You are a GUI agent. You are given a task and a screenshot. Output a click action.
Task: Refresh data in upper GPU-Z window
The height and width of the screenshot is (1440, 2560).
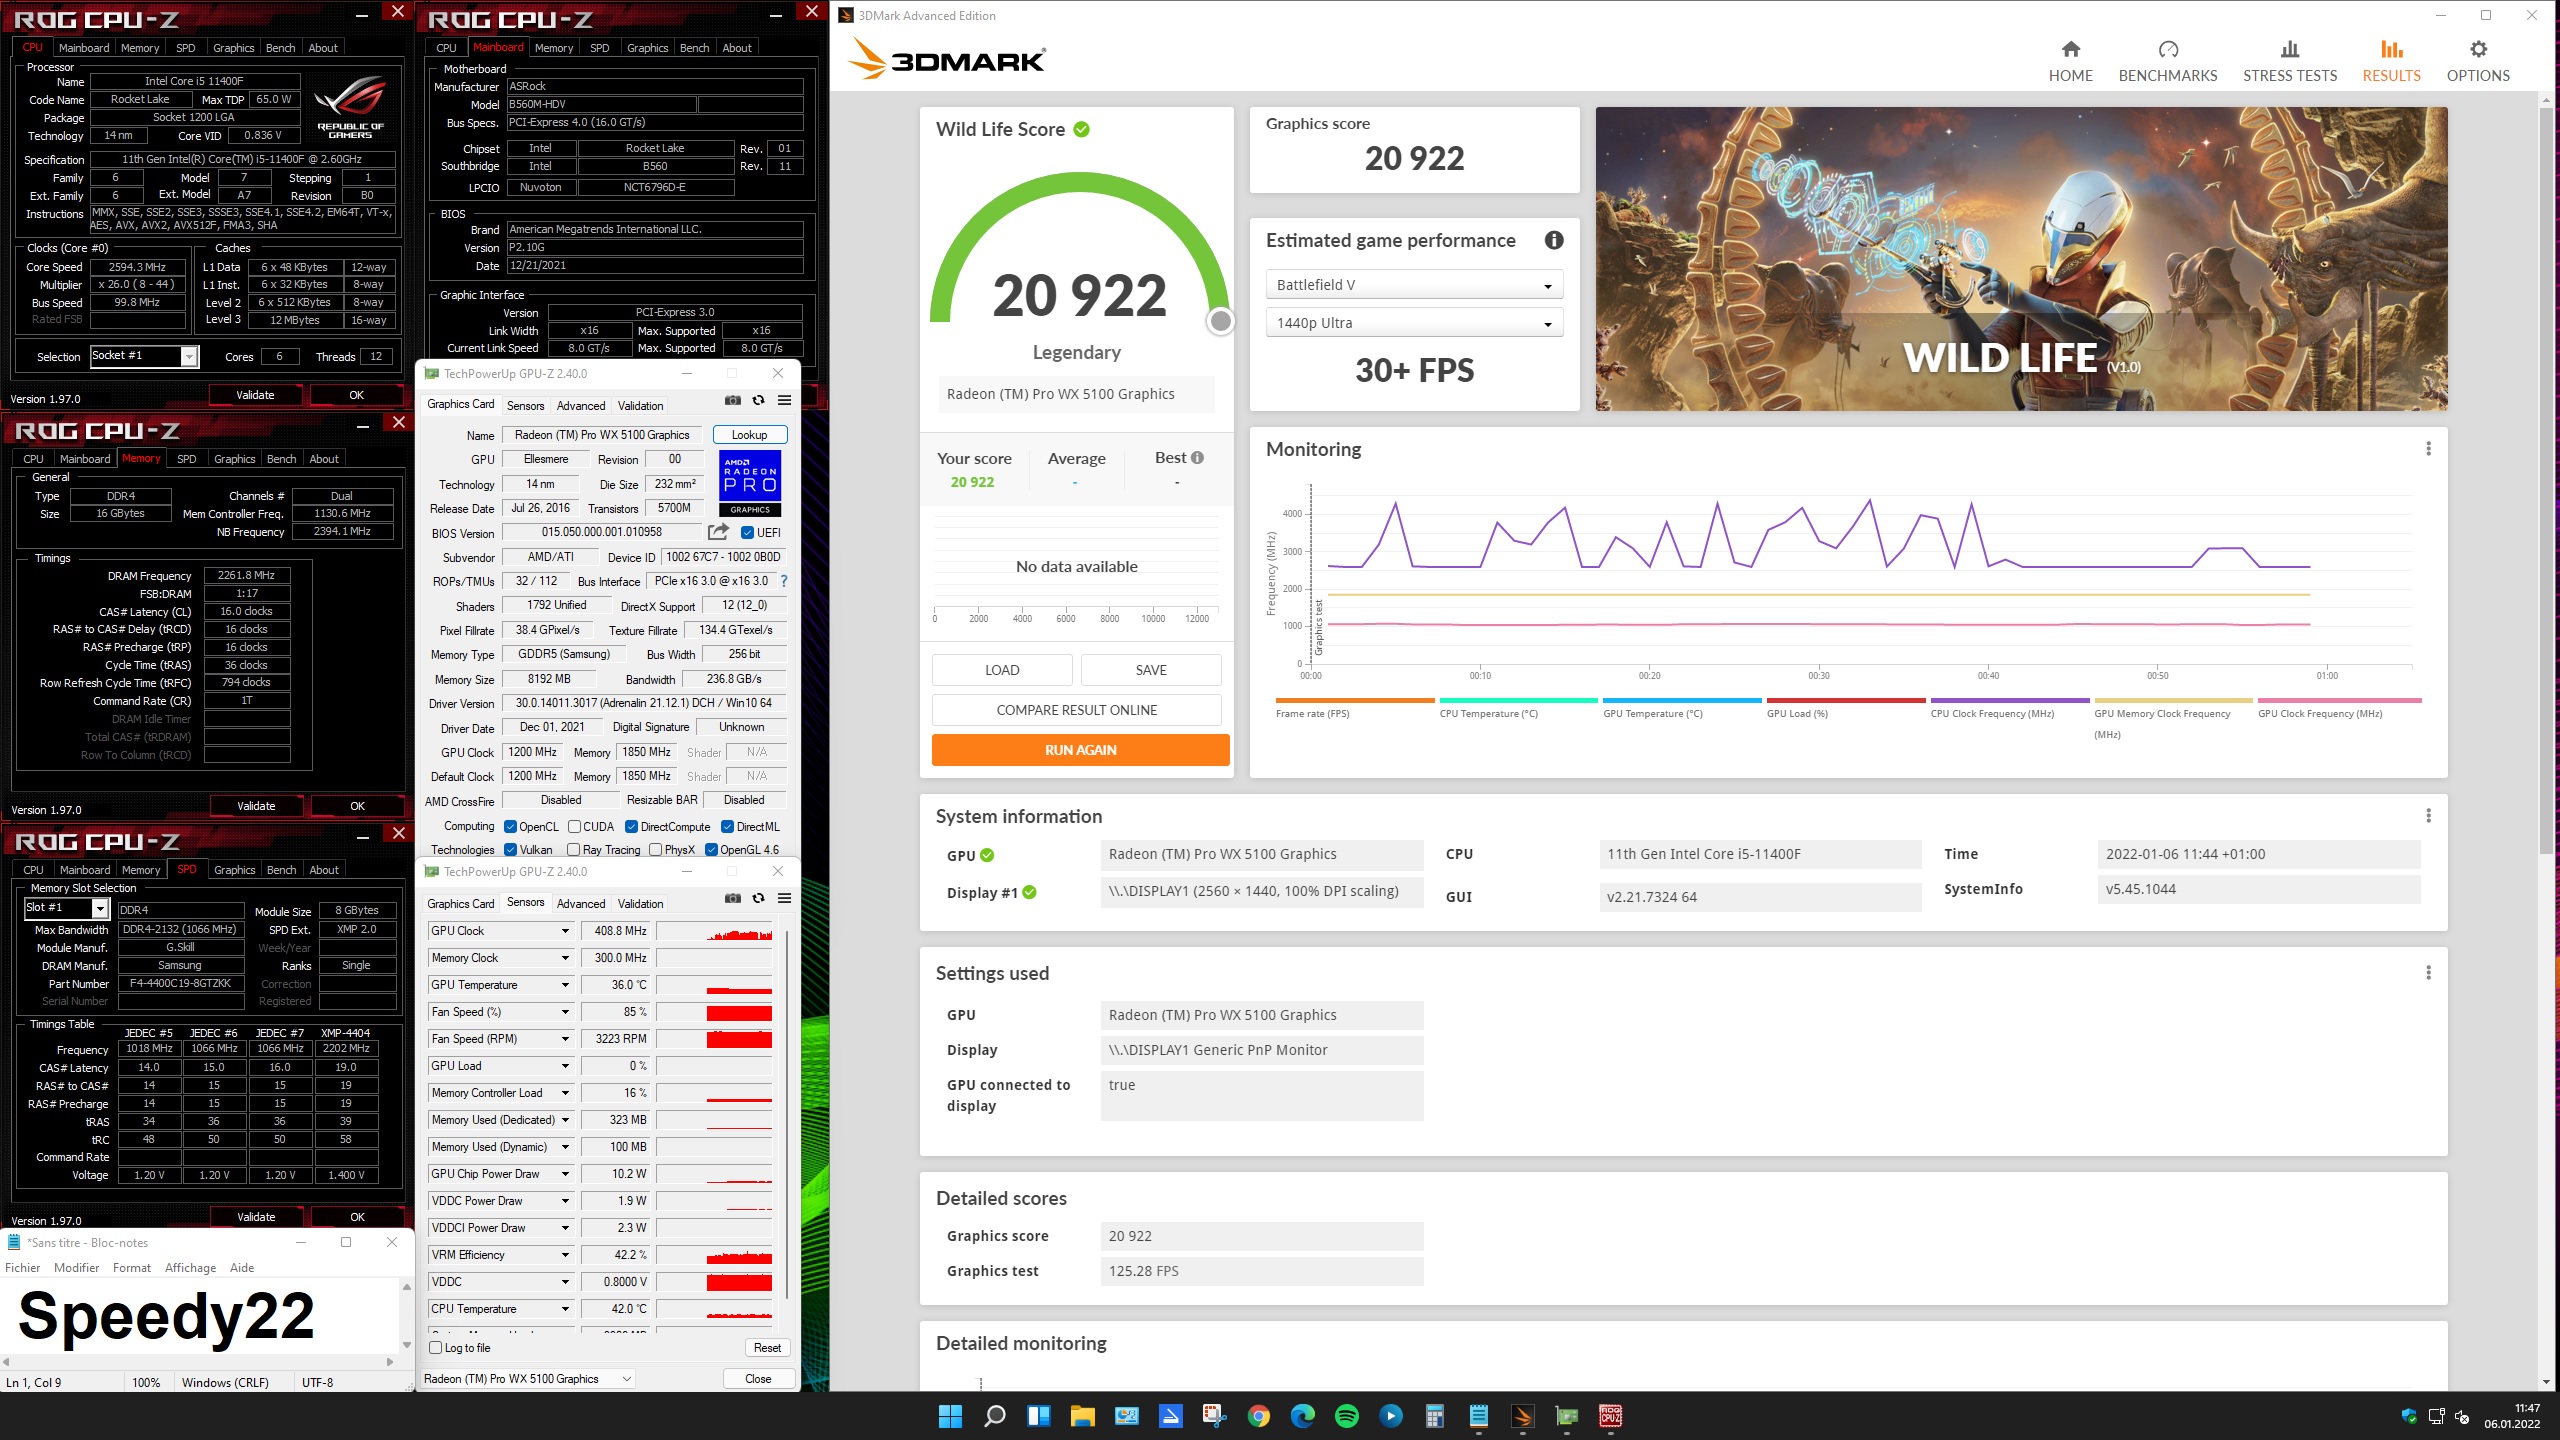pyautogui.click(x=759, y=401)
